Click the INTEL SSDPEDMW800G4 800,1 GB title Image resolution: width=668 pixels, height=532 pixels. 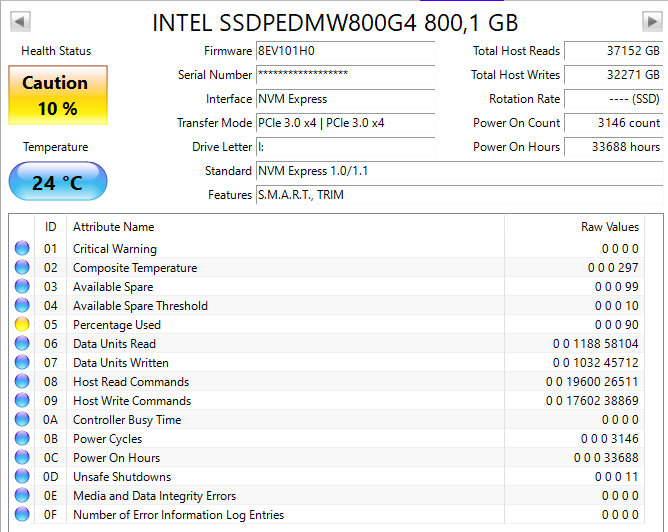(335, 23)
